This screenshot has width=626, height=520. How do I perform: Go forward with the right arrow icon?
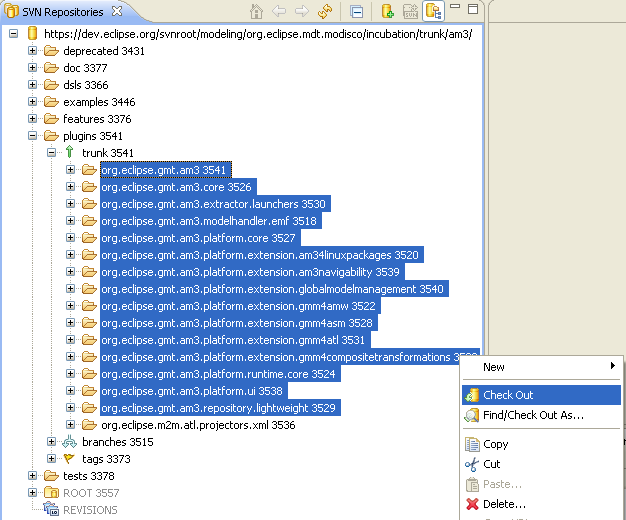301,11
